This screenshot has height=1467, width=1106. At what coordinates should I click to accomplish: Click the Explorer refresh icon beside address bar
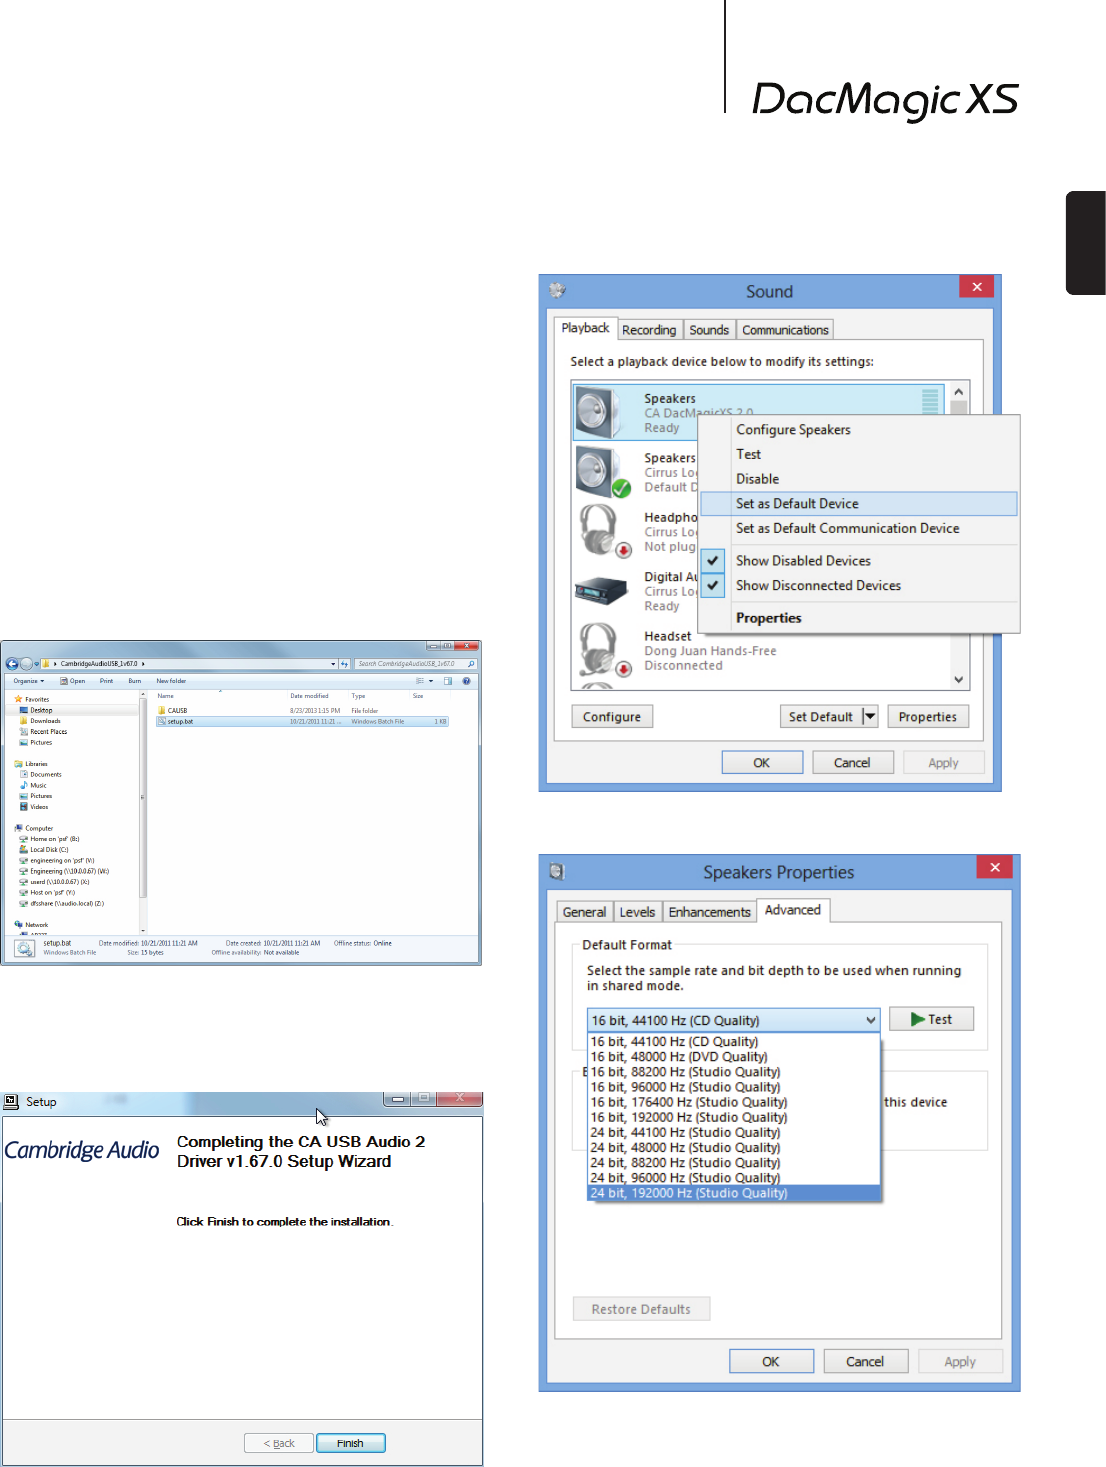[x=344, y=664]
